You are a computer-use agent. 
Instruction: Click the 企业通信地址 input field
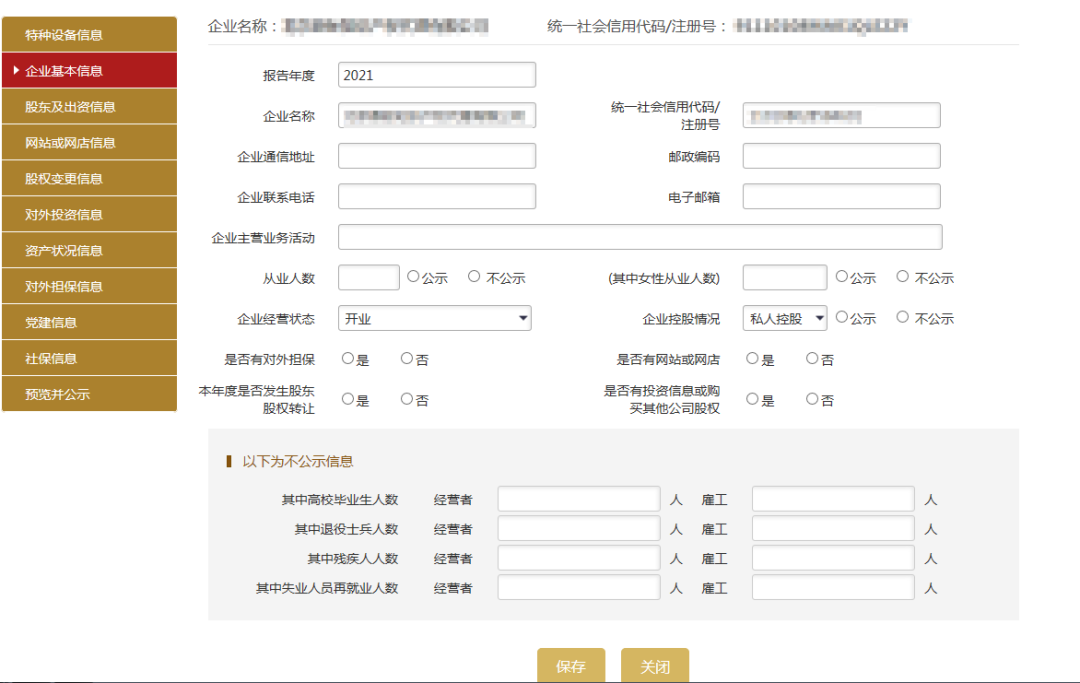[x=436, y=156]
